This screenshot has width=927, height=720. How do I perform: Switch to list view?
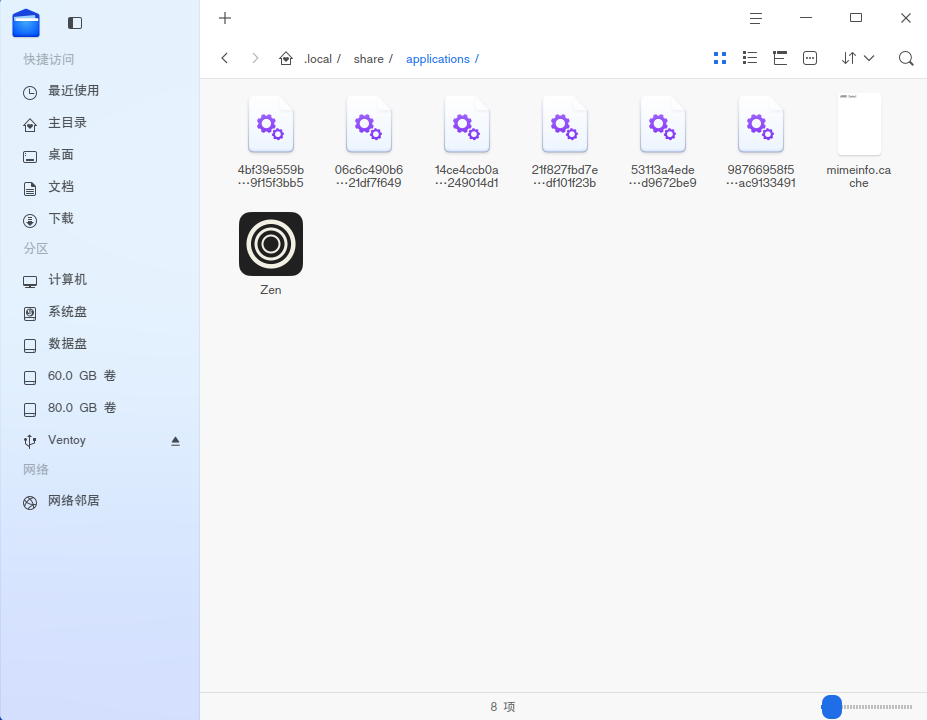[750, 58]
